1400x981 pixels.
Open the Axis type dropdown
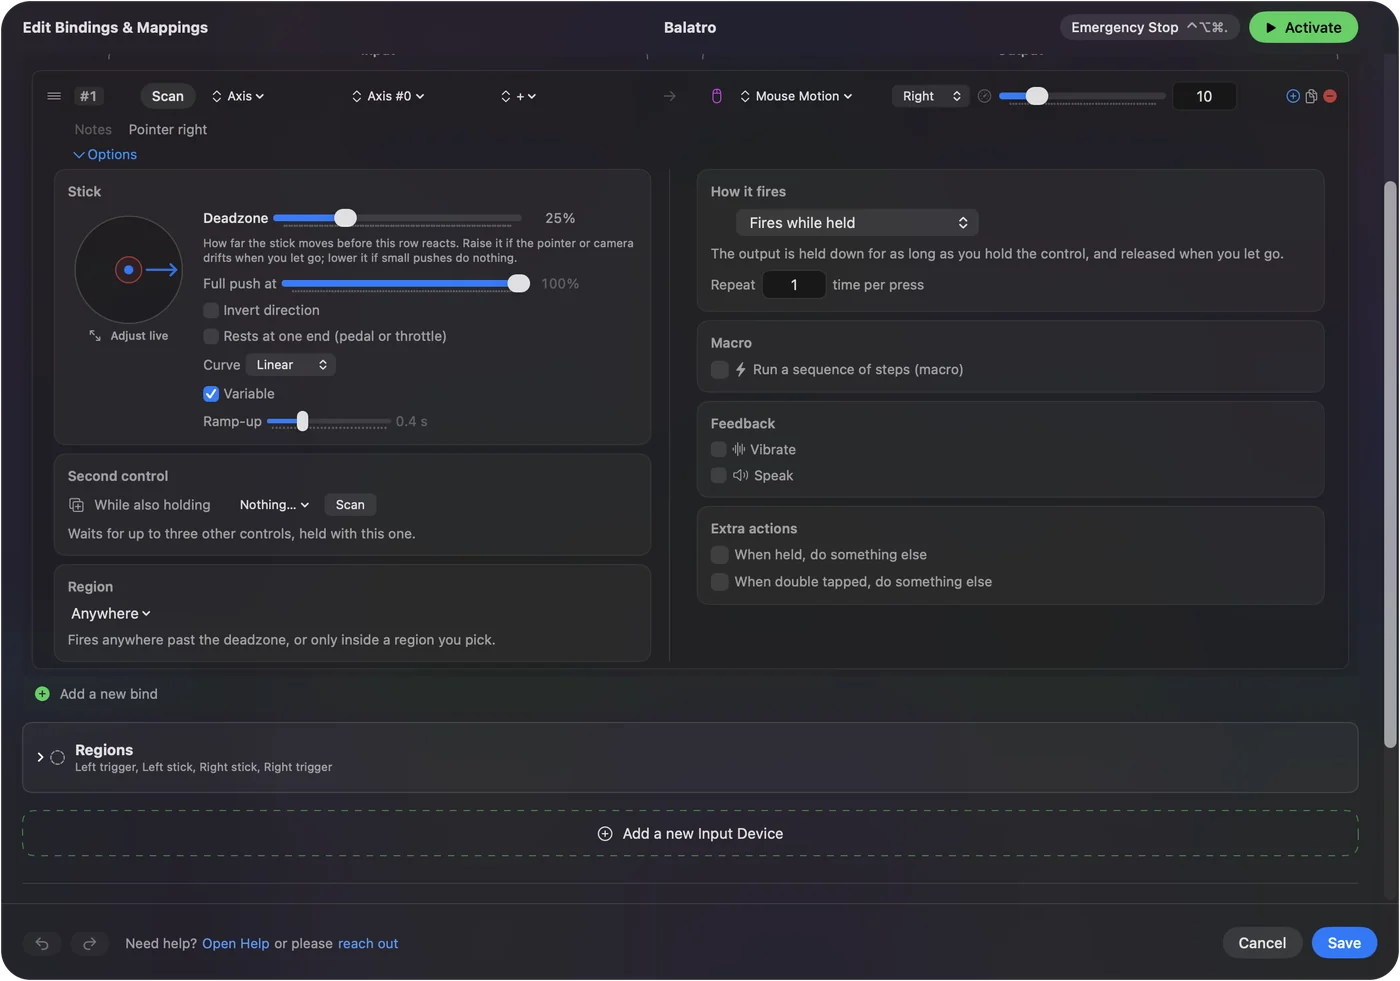coord(238,96)
